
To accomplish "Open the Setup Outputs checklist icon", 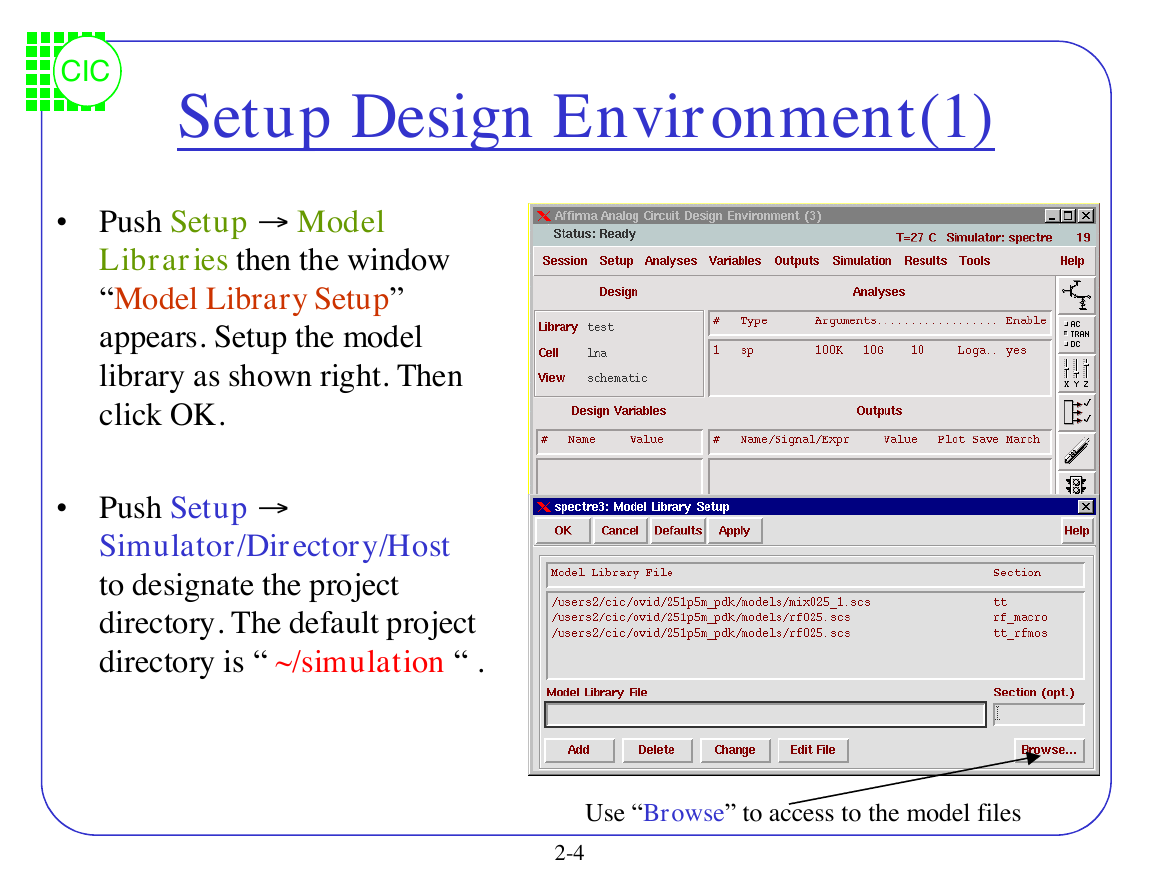I will [1076, 412].
